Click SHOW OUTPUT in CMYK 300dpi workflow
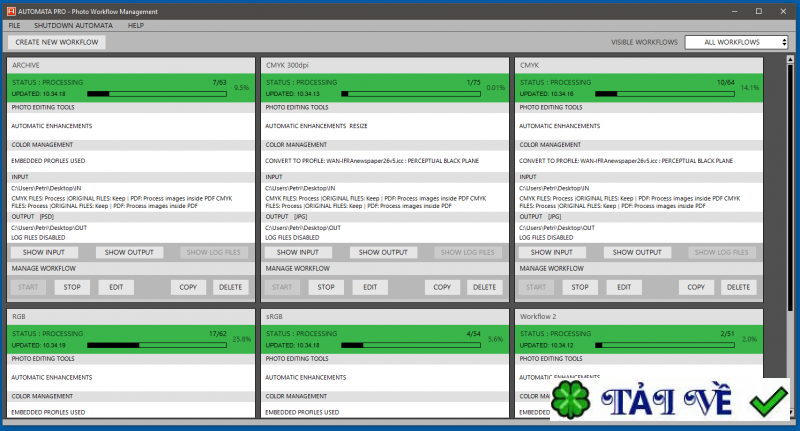This screenshot has width=800, height=431. coord(383,252)
